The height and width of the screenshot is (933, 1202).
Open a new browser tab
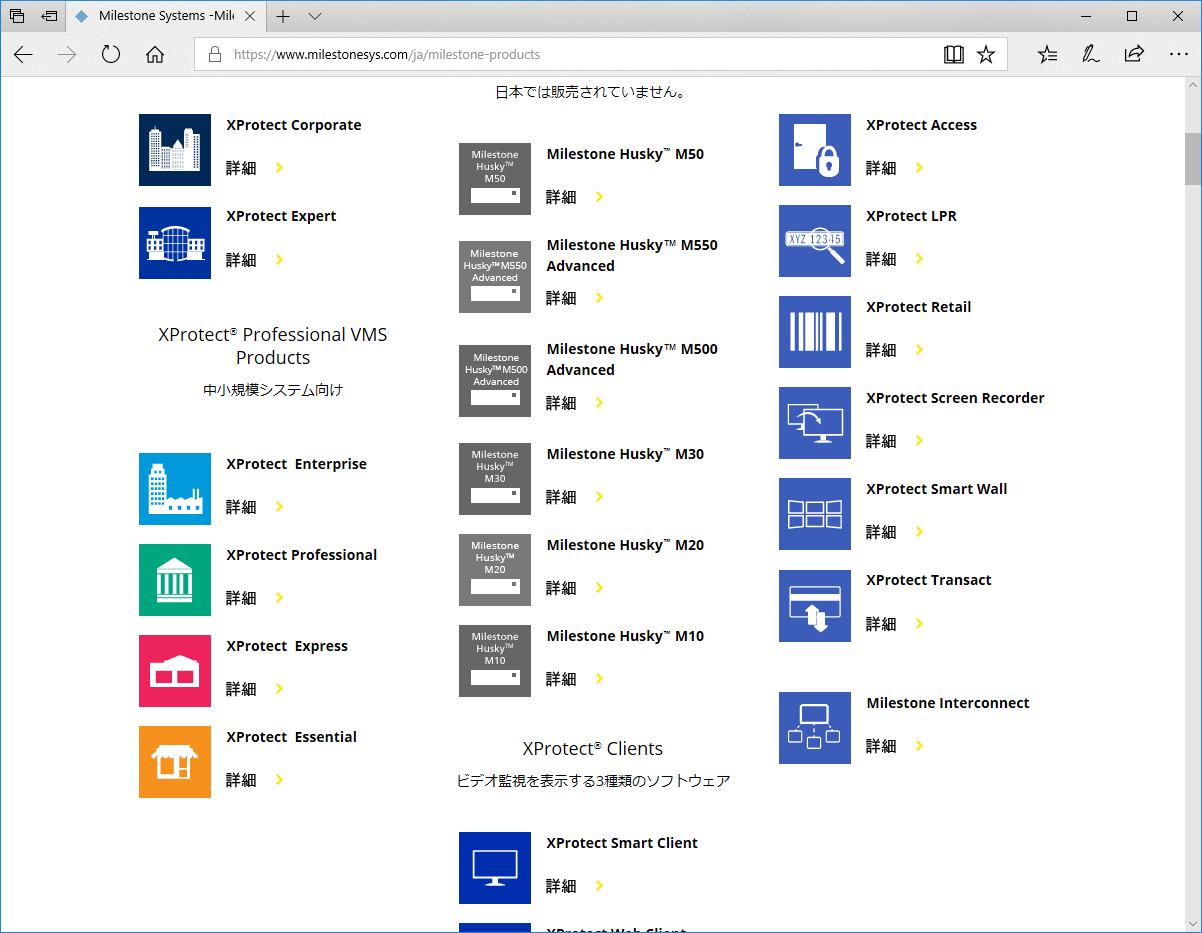point(283,16)
